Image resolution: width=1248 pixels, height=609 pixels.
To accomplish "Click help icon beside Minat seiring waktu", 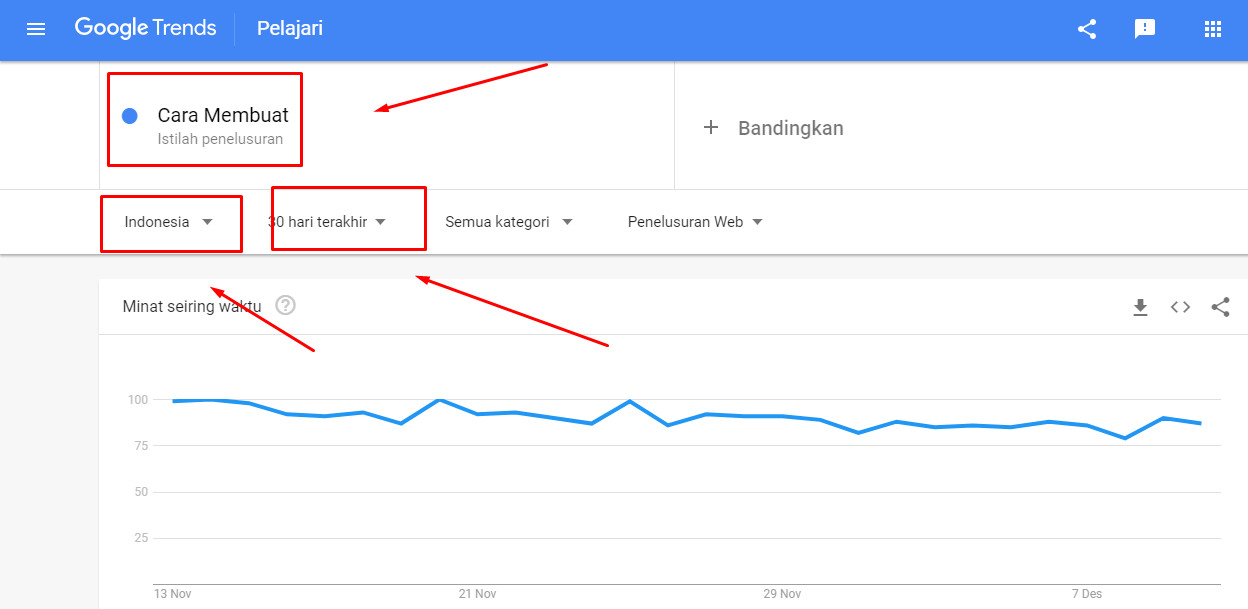I will (x=285, y=306).
